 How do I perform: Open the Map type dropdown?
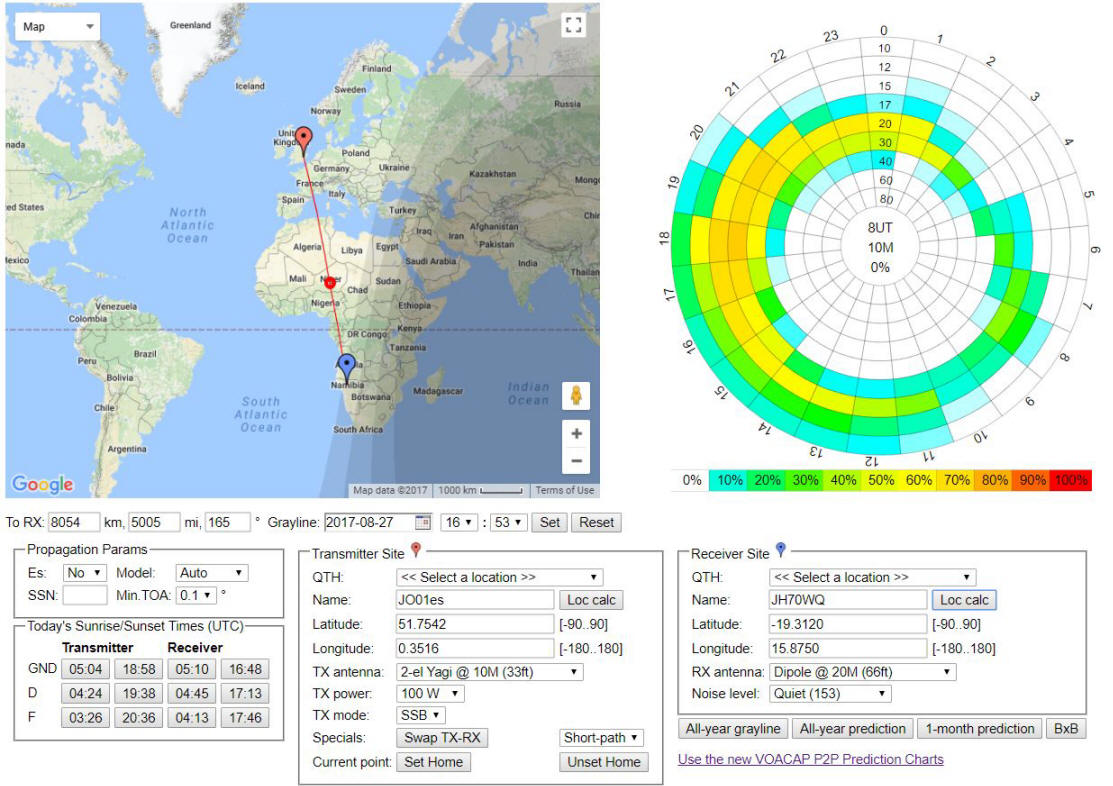(57, 27)
